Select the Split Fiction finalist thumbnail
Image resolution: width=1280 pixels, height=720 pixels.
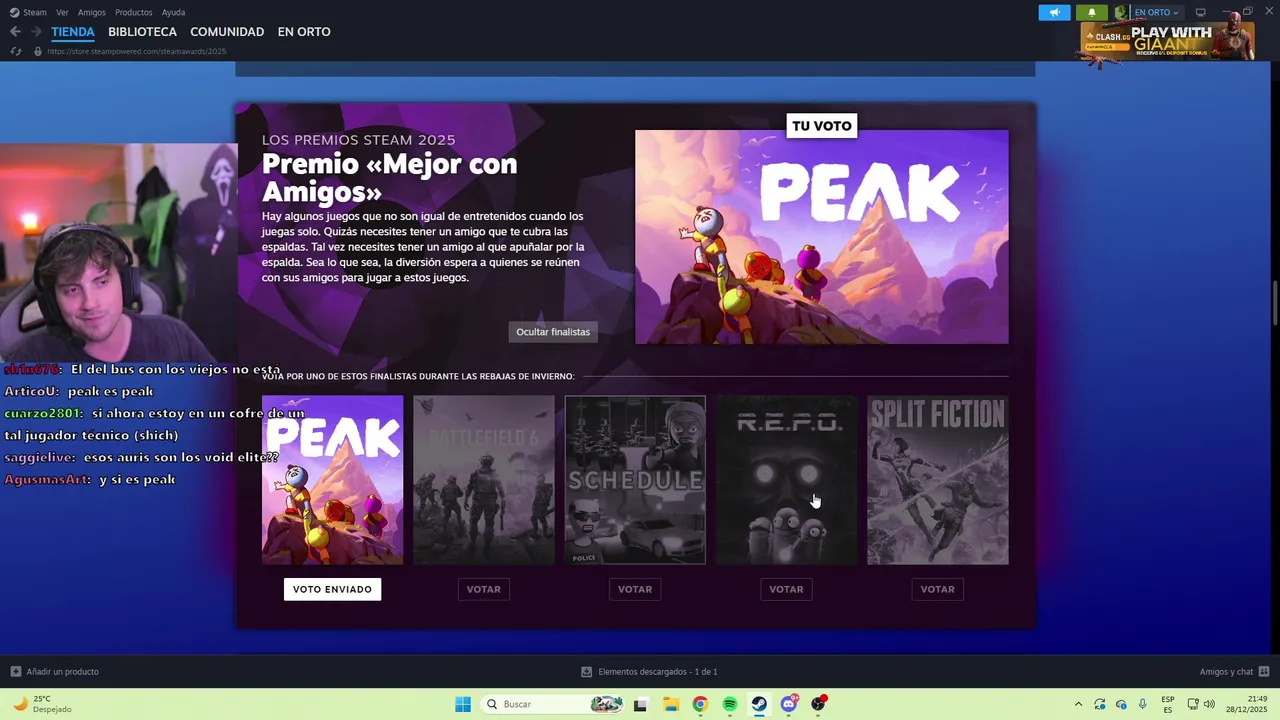pos(937,480)
